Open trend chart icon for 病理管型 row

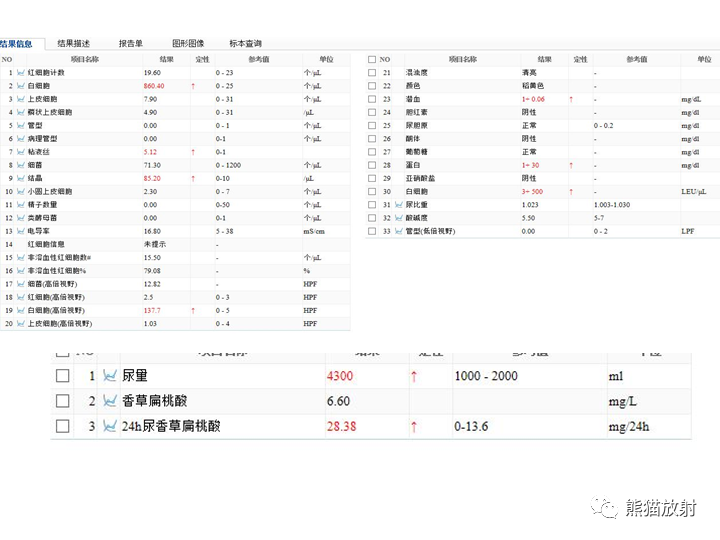point(21,139)
